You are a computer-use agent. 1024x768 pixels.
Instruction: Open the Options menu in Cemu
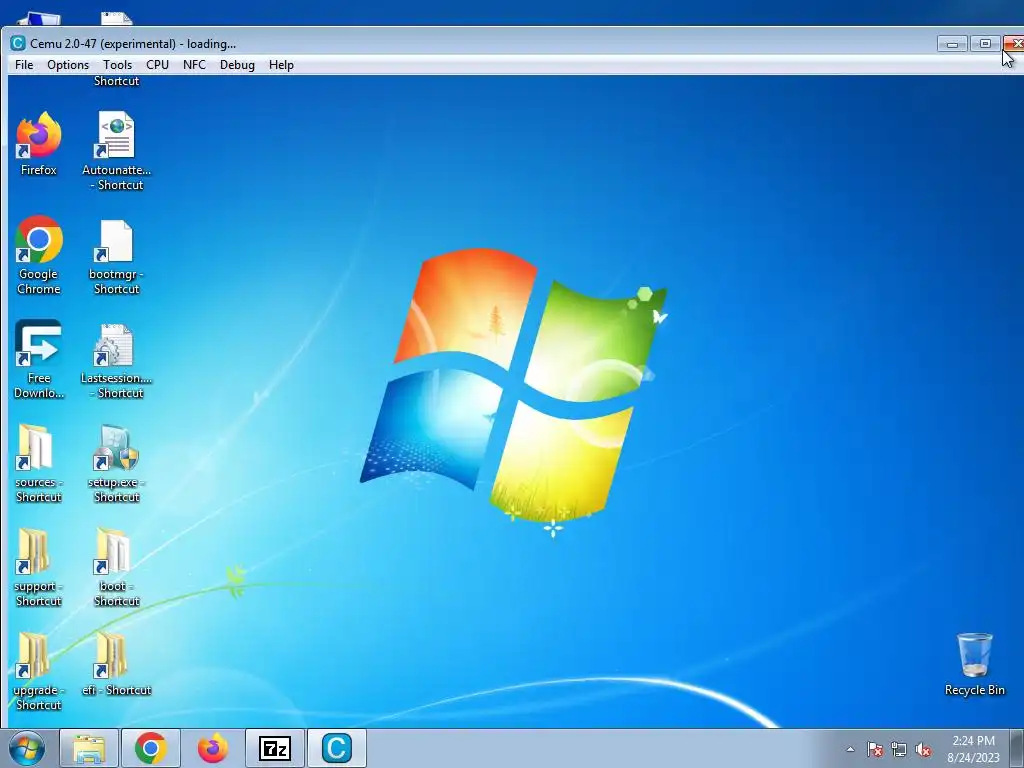tap(68, 65)
